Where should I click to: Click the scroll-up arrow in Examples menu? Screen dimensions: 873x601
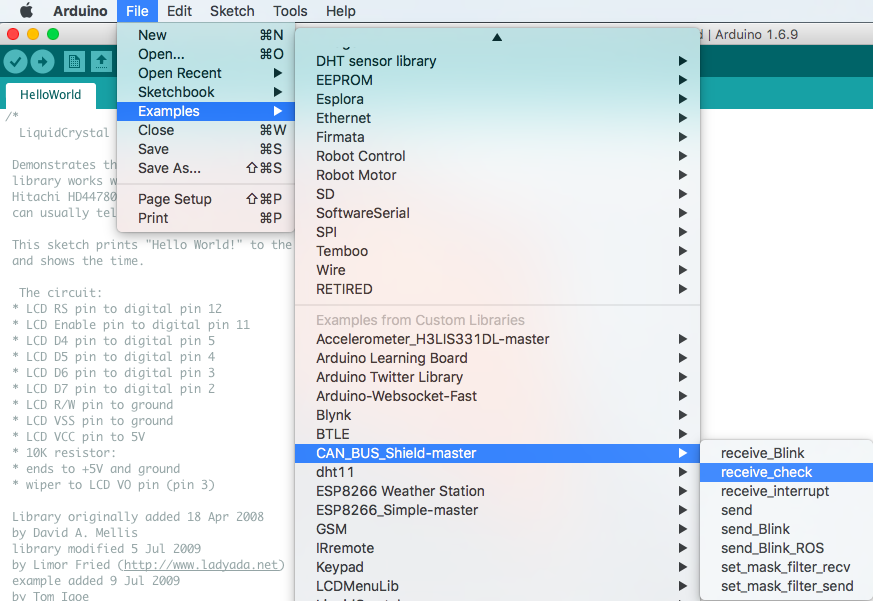tap(496, 37)
